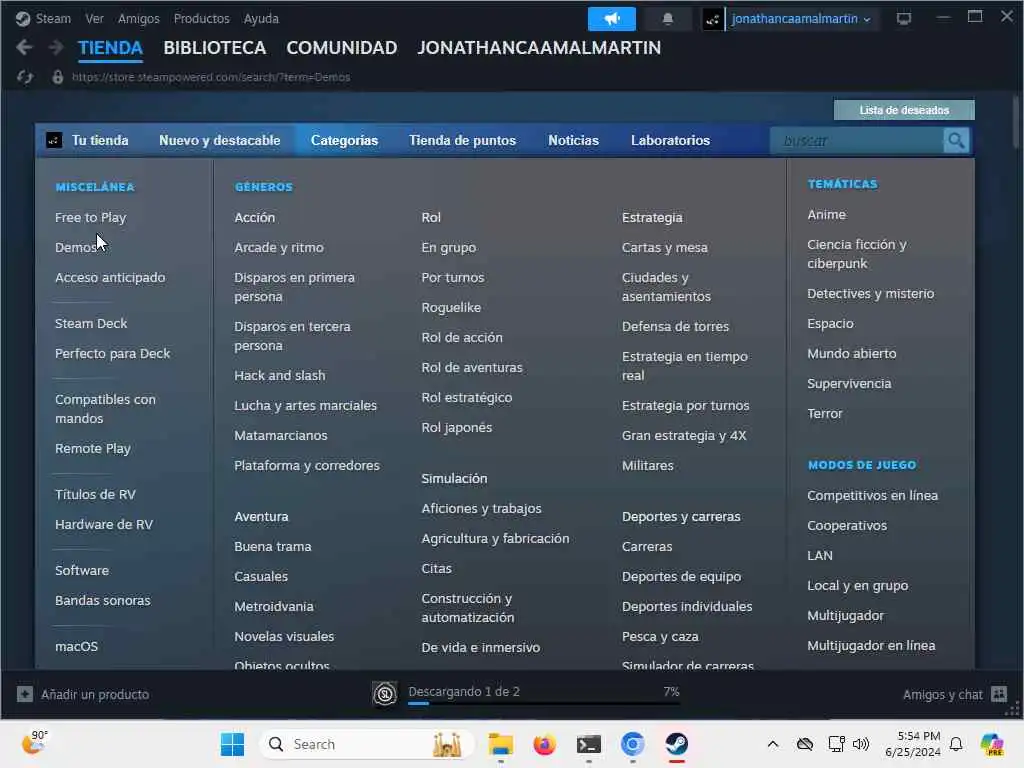Go to Tienda de puntos
The width and height of the screenshot is (1024, 768).
click(462, 140)
